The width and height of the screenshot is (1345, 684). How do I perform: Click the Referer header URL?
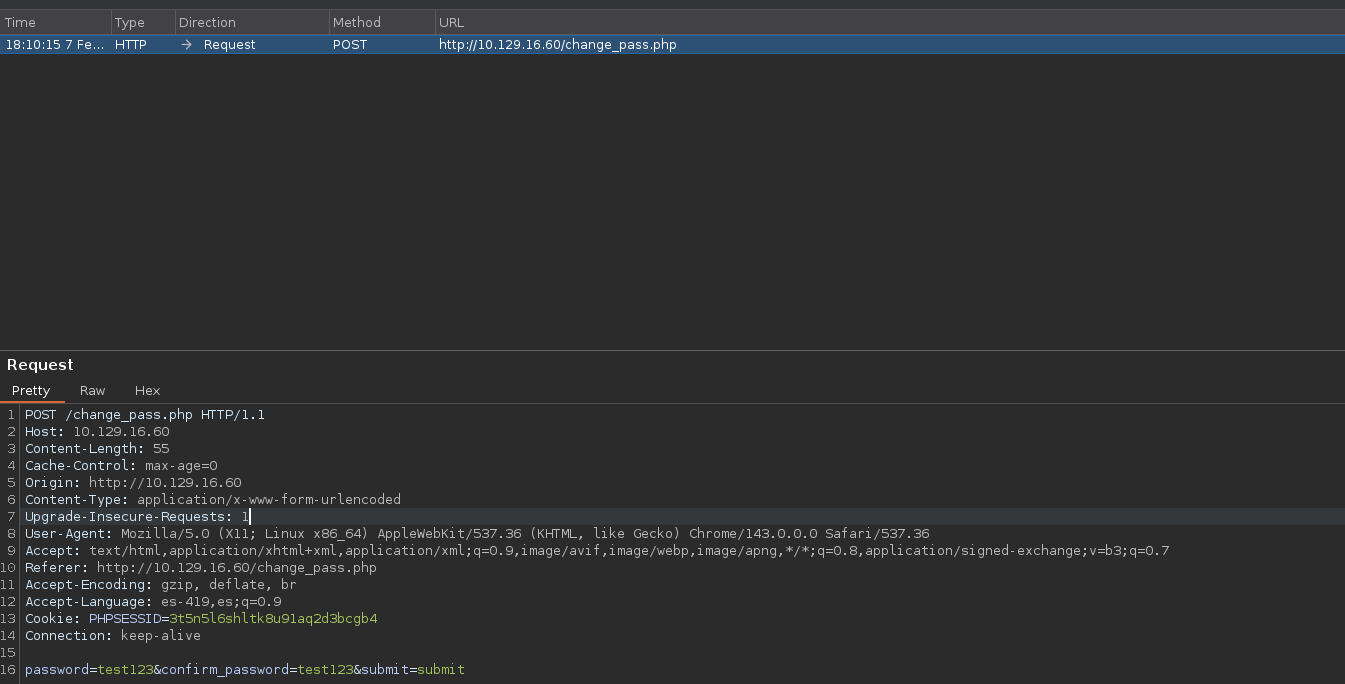(x=236, y=568)
